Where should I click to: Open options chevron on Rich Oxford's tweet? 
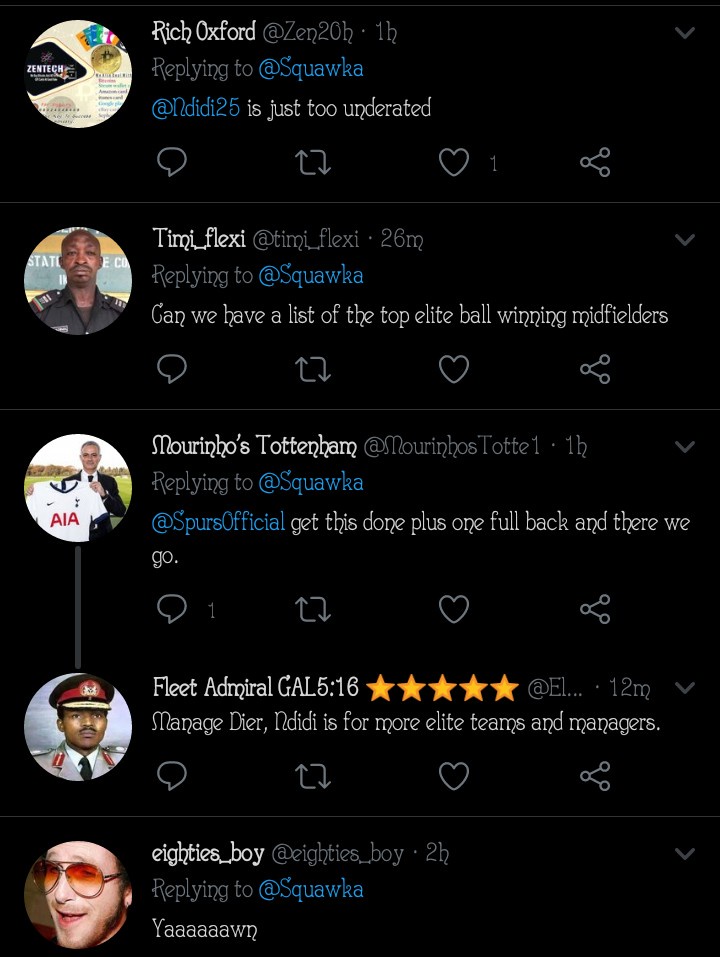click(685, 33)
